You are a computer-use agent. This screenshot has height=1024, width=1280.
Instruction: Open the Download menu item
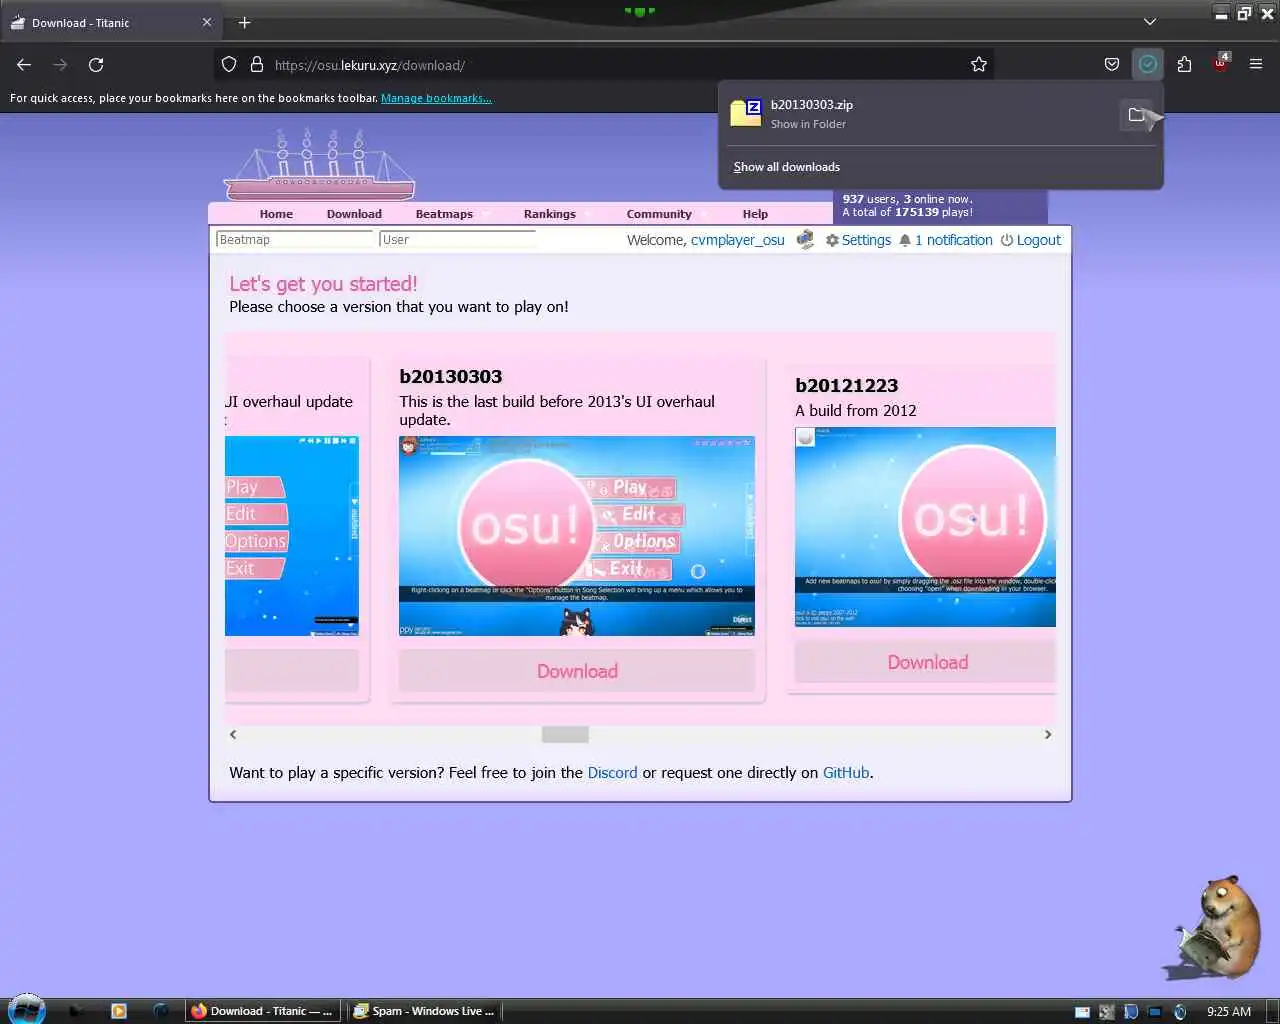click(x=354, y=214)
